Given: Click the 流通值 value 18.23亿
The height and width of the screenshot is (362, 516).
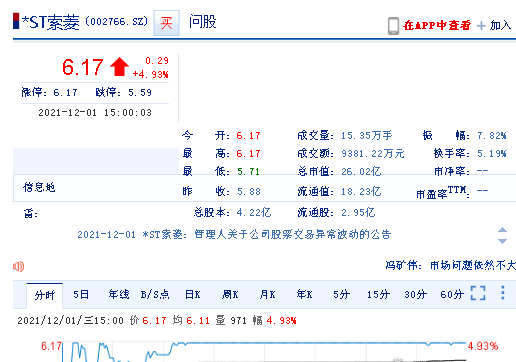Looking at the screenshot, I should click(x=361, y=192).
